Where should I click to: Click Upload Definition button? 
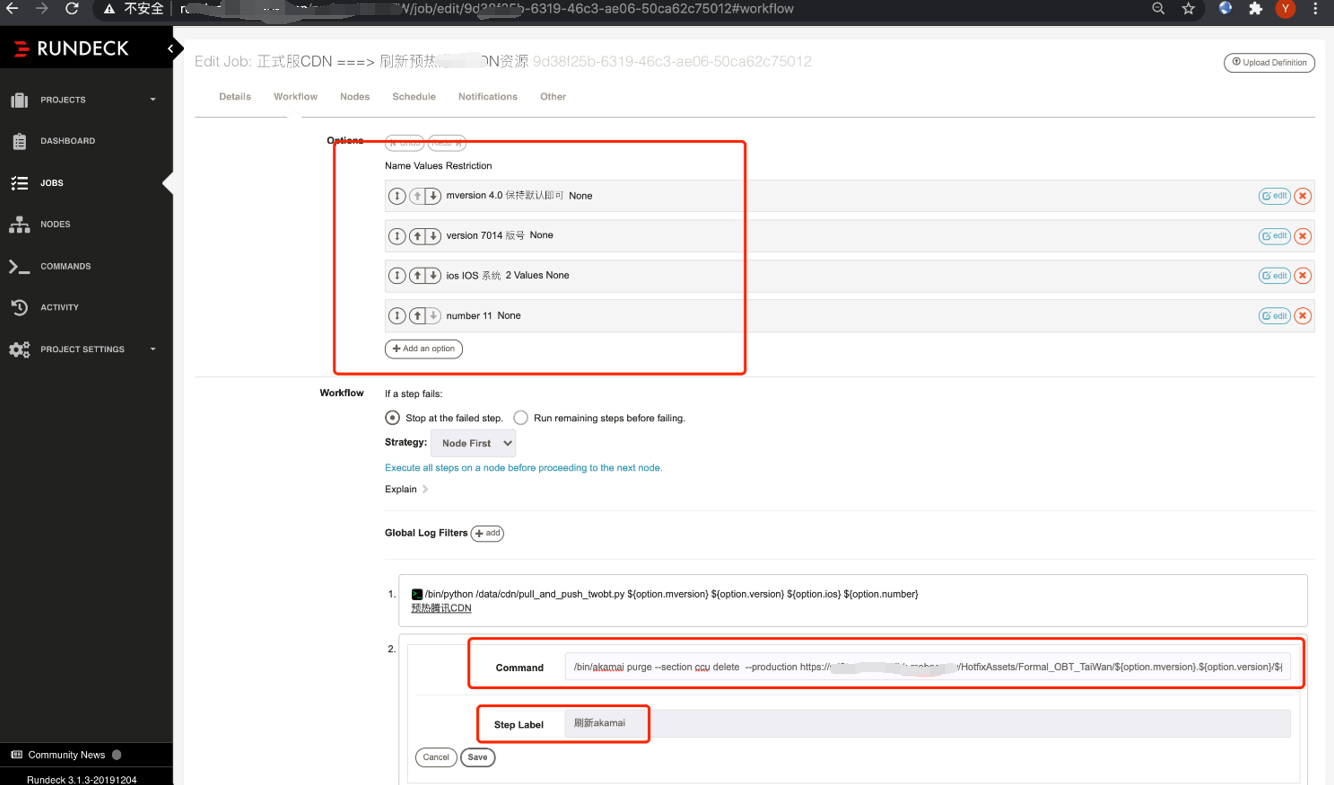pos(1269,63)
